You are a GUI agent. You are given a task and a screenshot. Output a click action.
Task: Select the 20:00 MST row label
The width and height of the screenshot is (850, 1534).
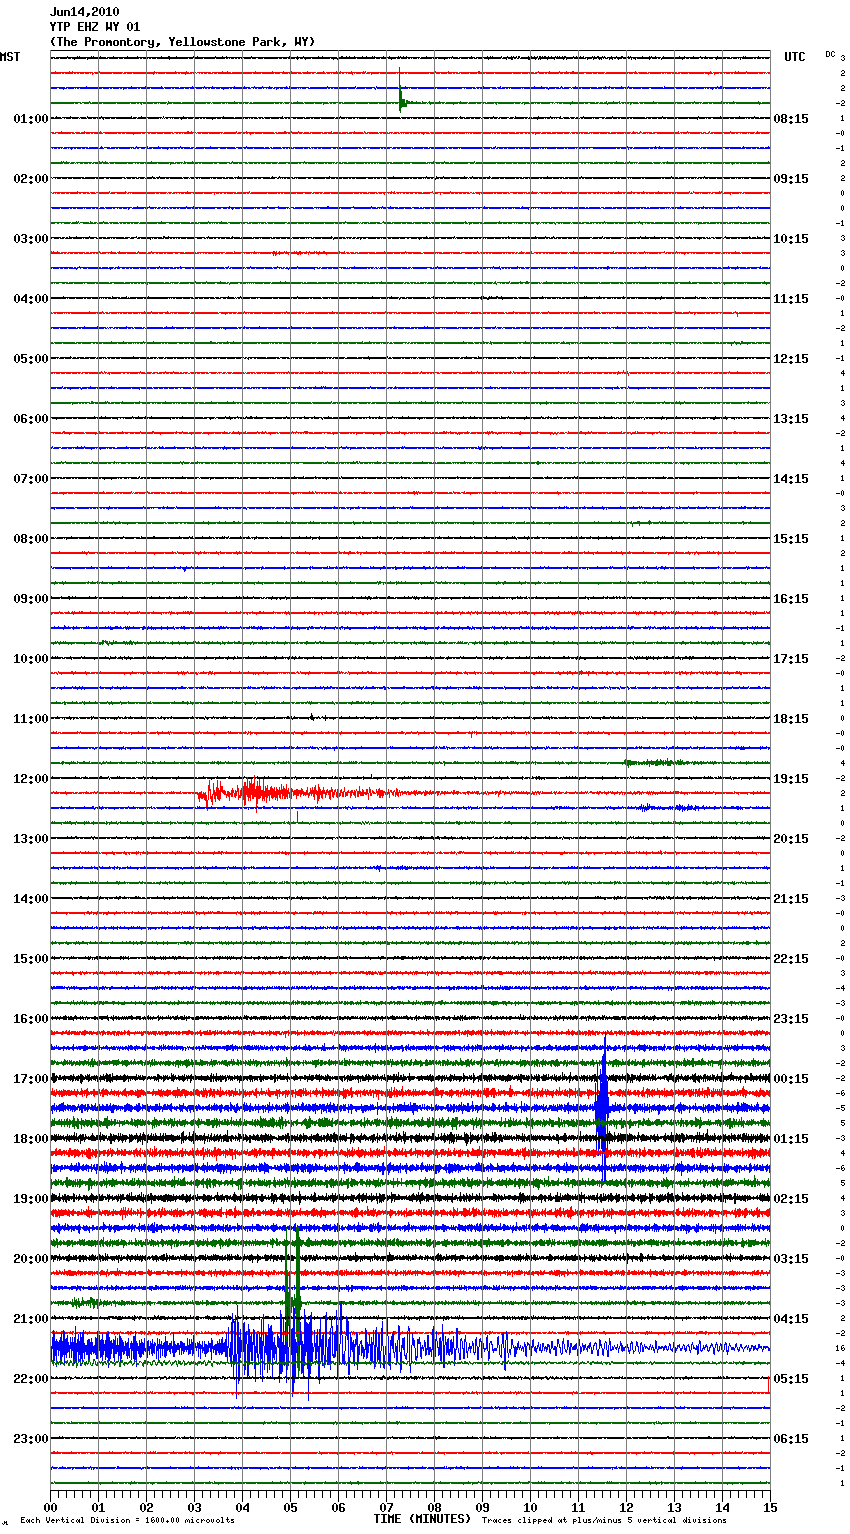[x=30, y=1259]
